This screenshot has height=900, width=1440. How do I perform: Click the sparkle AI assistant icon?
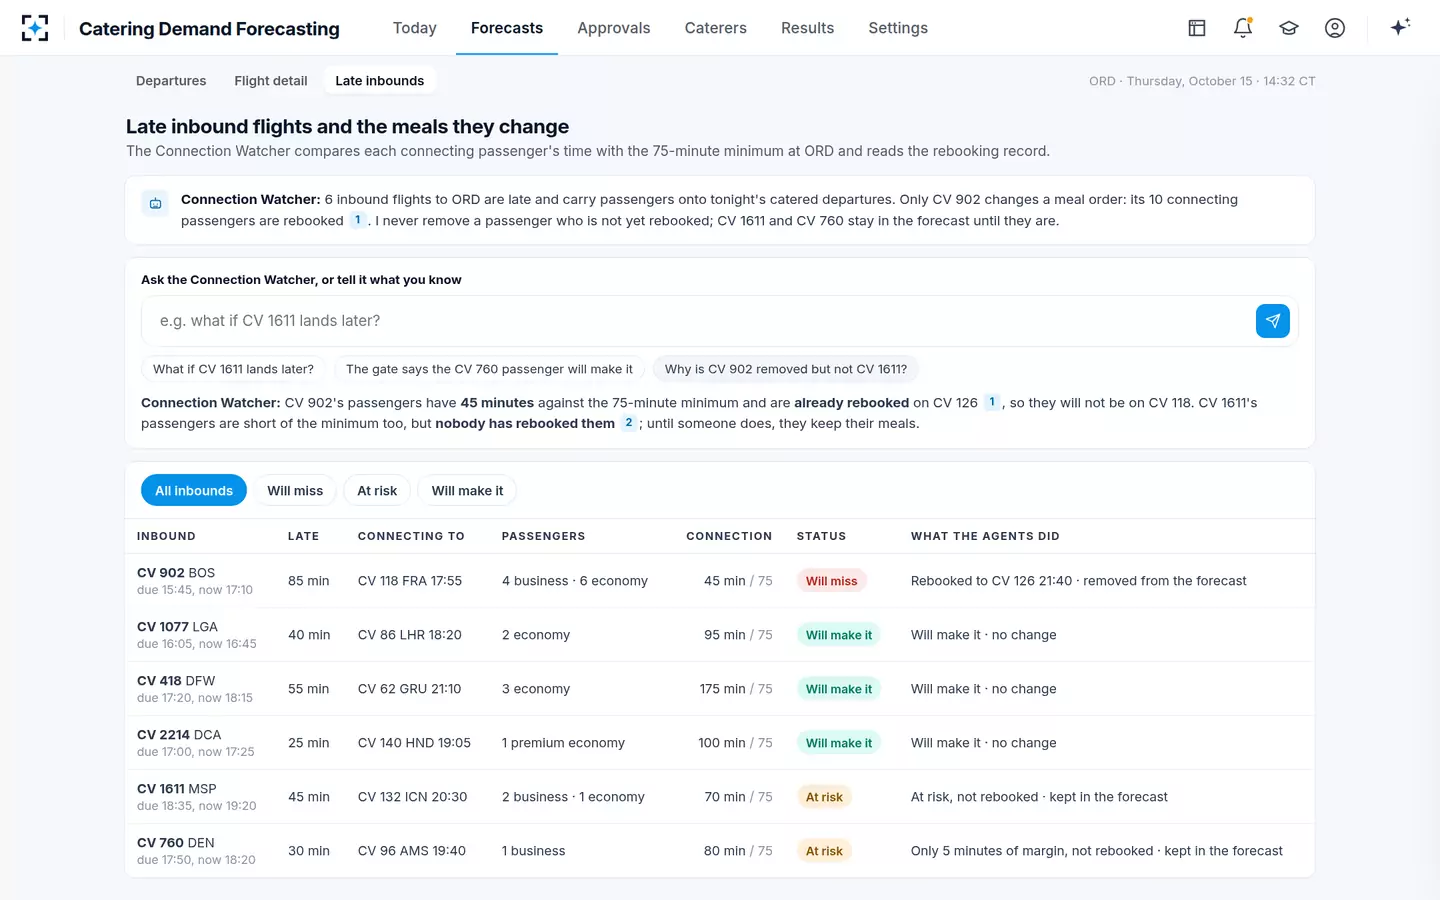tap(1400, 27)
